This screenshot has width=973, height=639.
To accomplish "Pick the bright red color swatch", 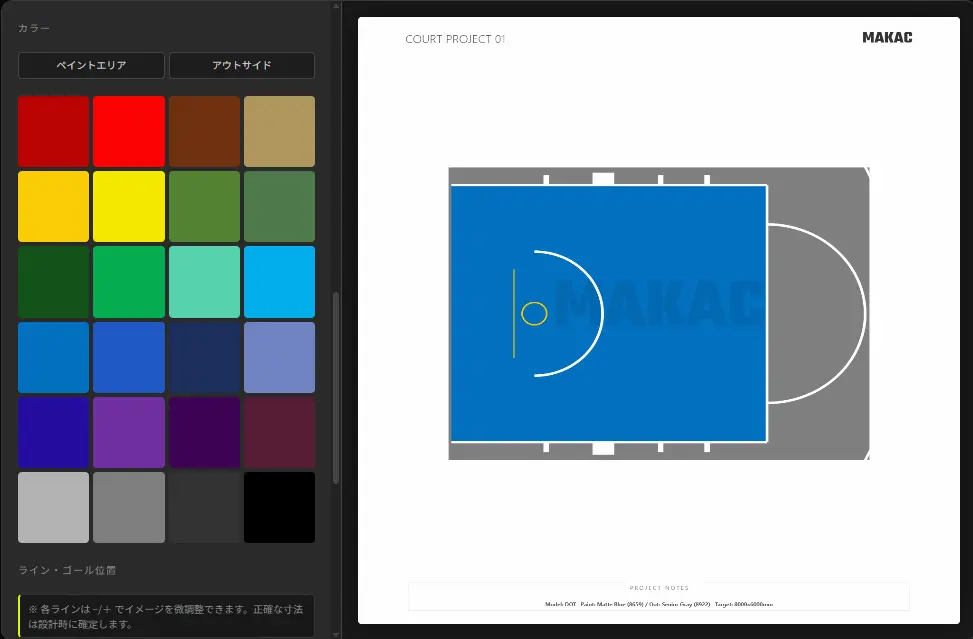I will 129,132.
